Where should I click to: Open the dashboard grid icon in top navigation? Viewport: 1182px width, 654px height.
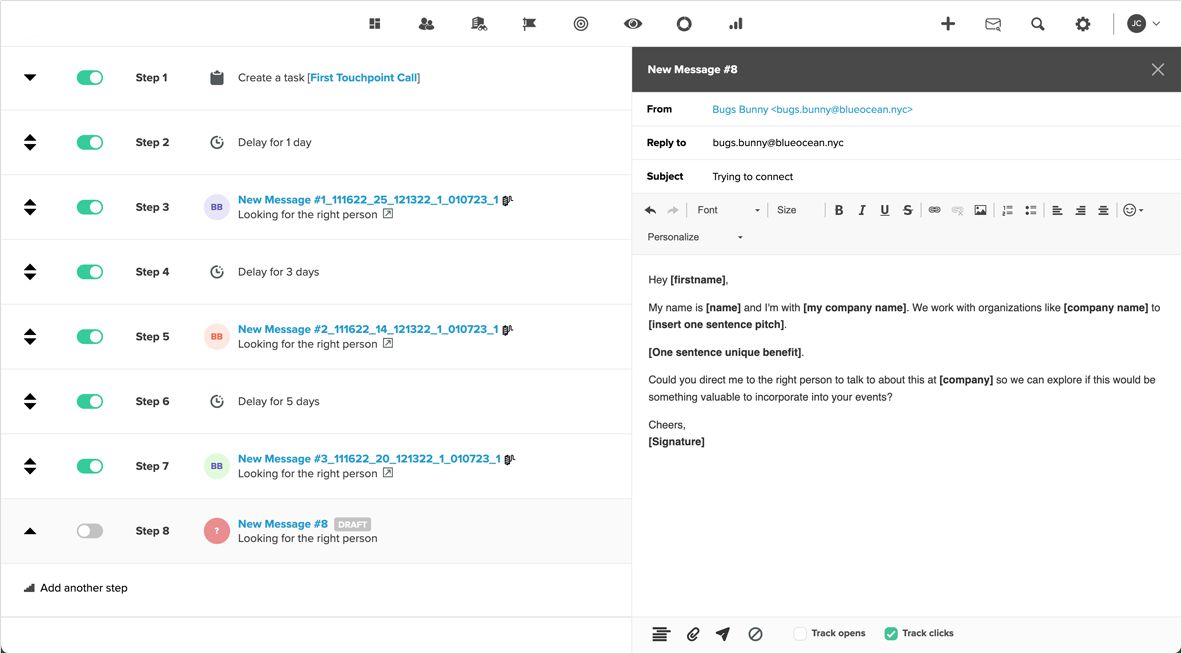tap(375, 24)
